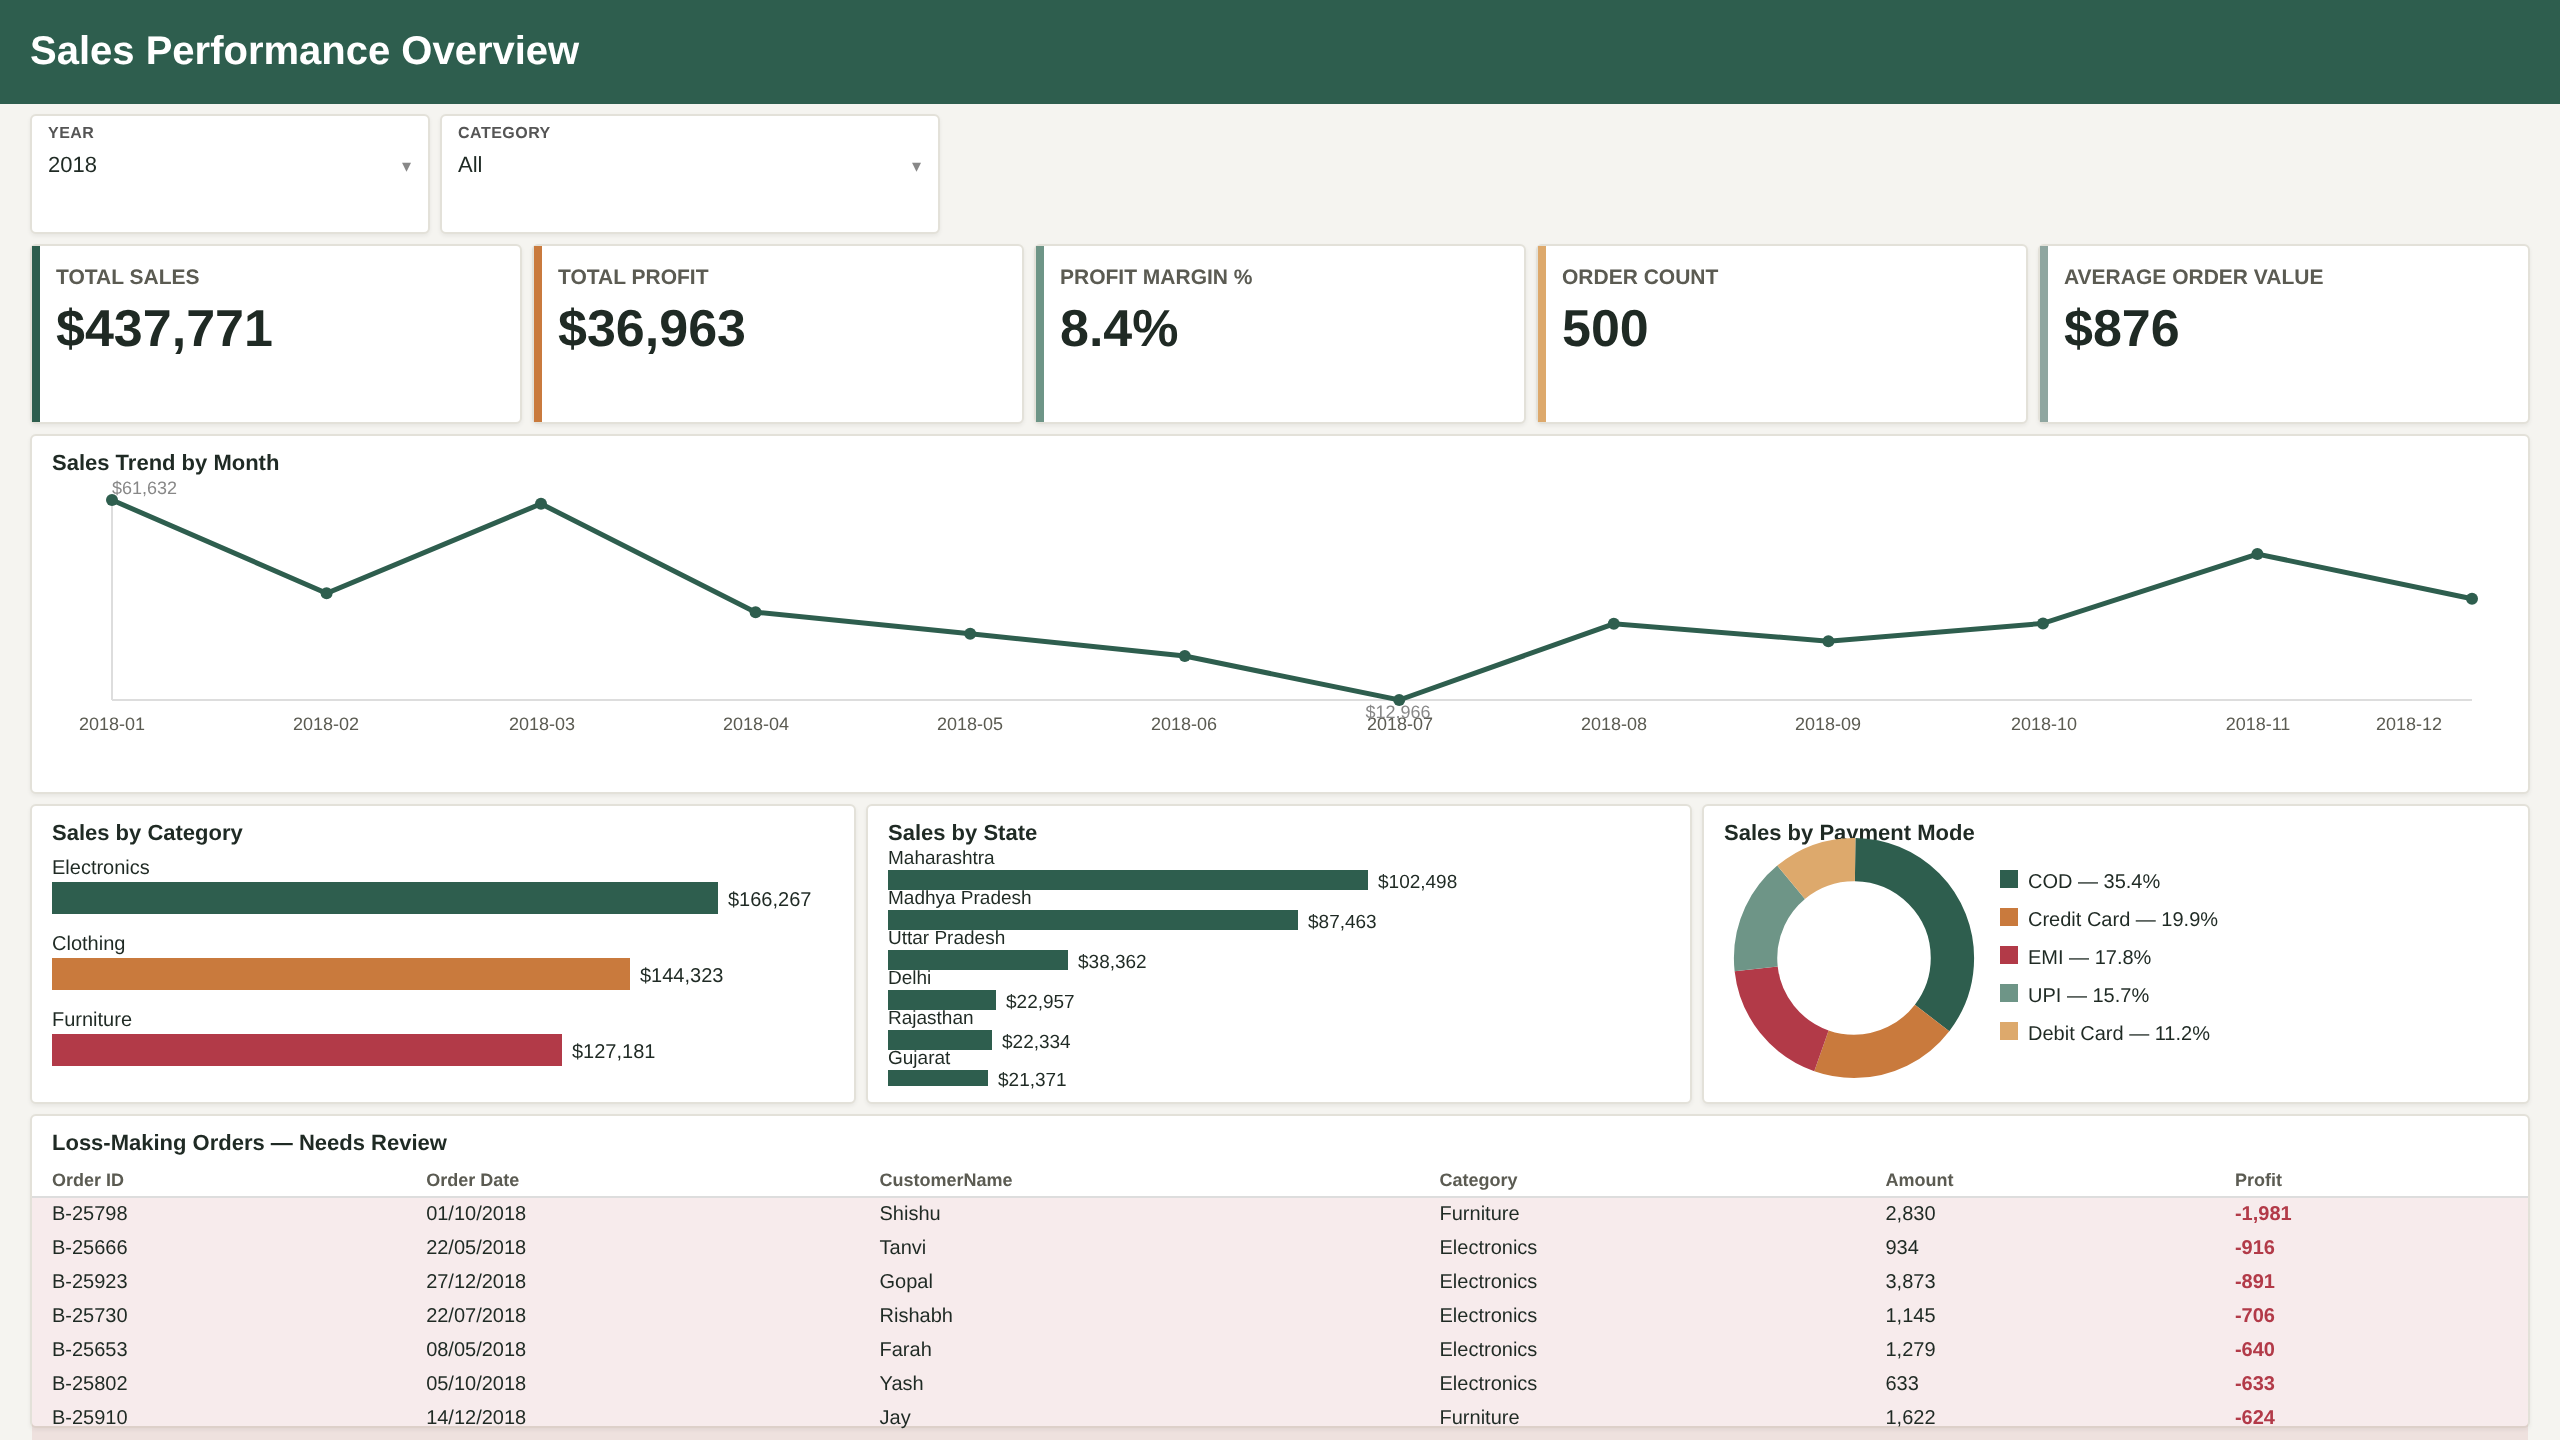This screenshot has width=2560, height=1440.
Task: Click the Maharashtra bar in Sales by State
Action: pyautogui.click(x=1128, y=880)
